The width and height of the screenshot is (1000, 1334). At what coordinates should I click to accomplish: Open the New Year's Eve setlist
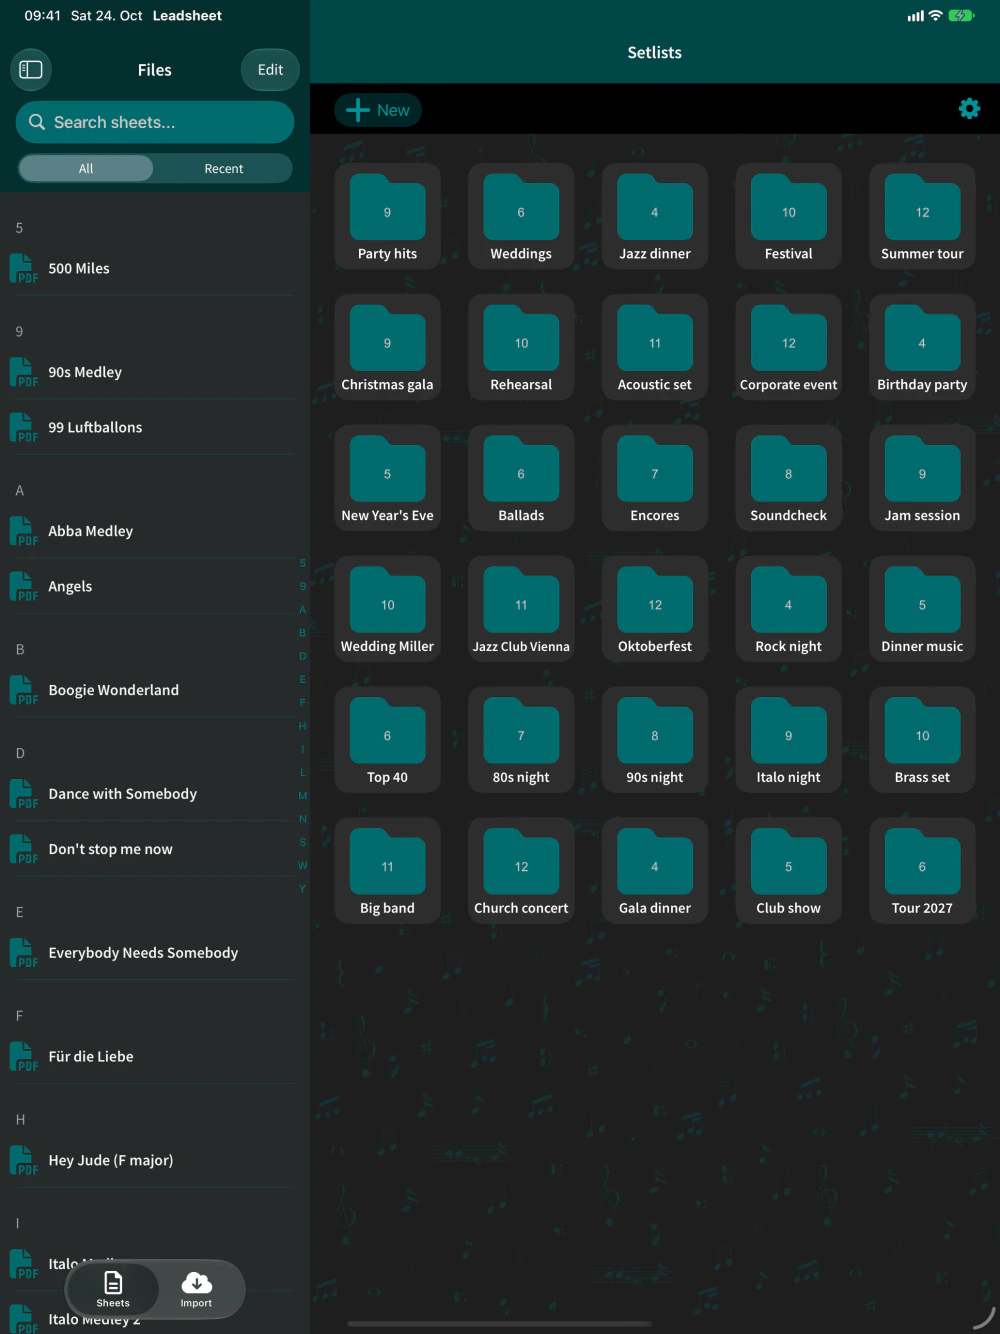388,479
